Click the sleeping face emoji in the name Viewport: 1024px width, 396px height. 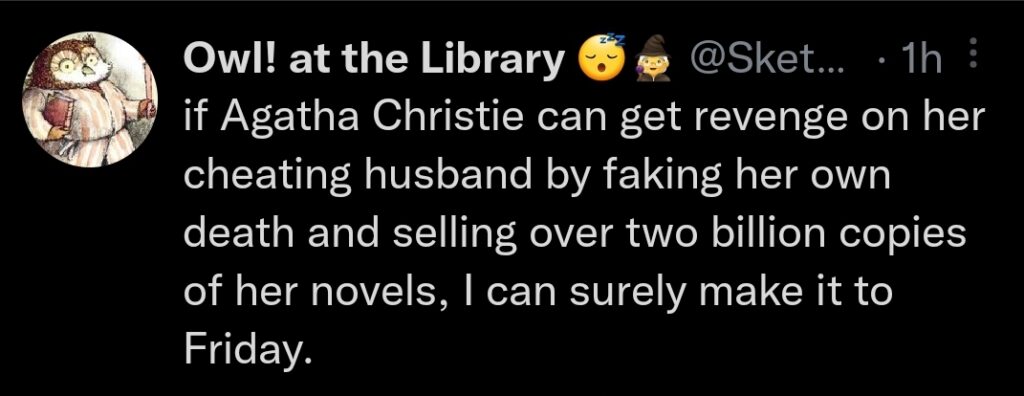click(597, 62)
